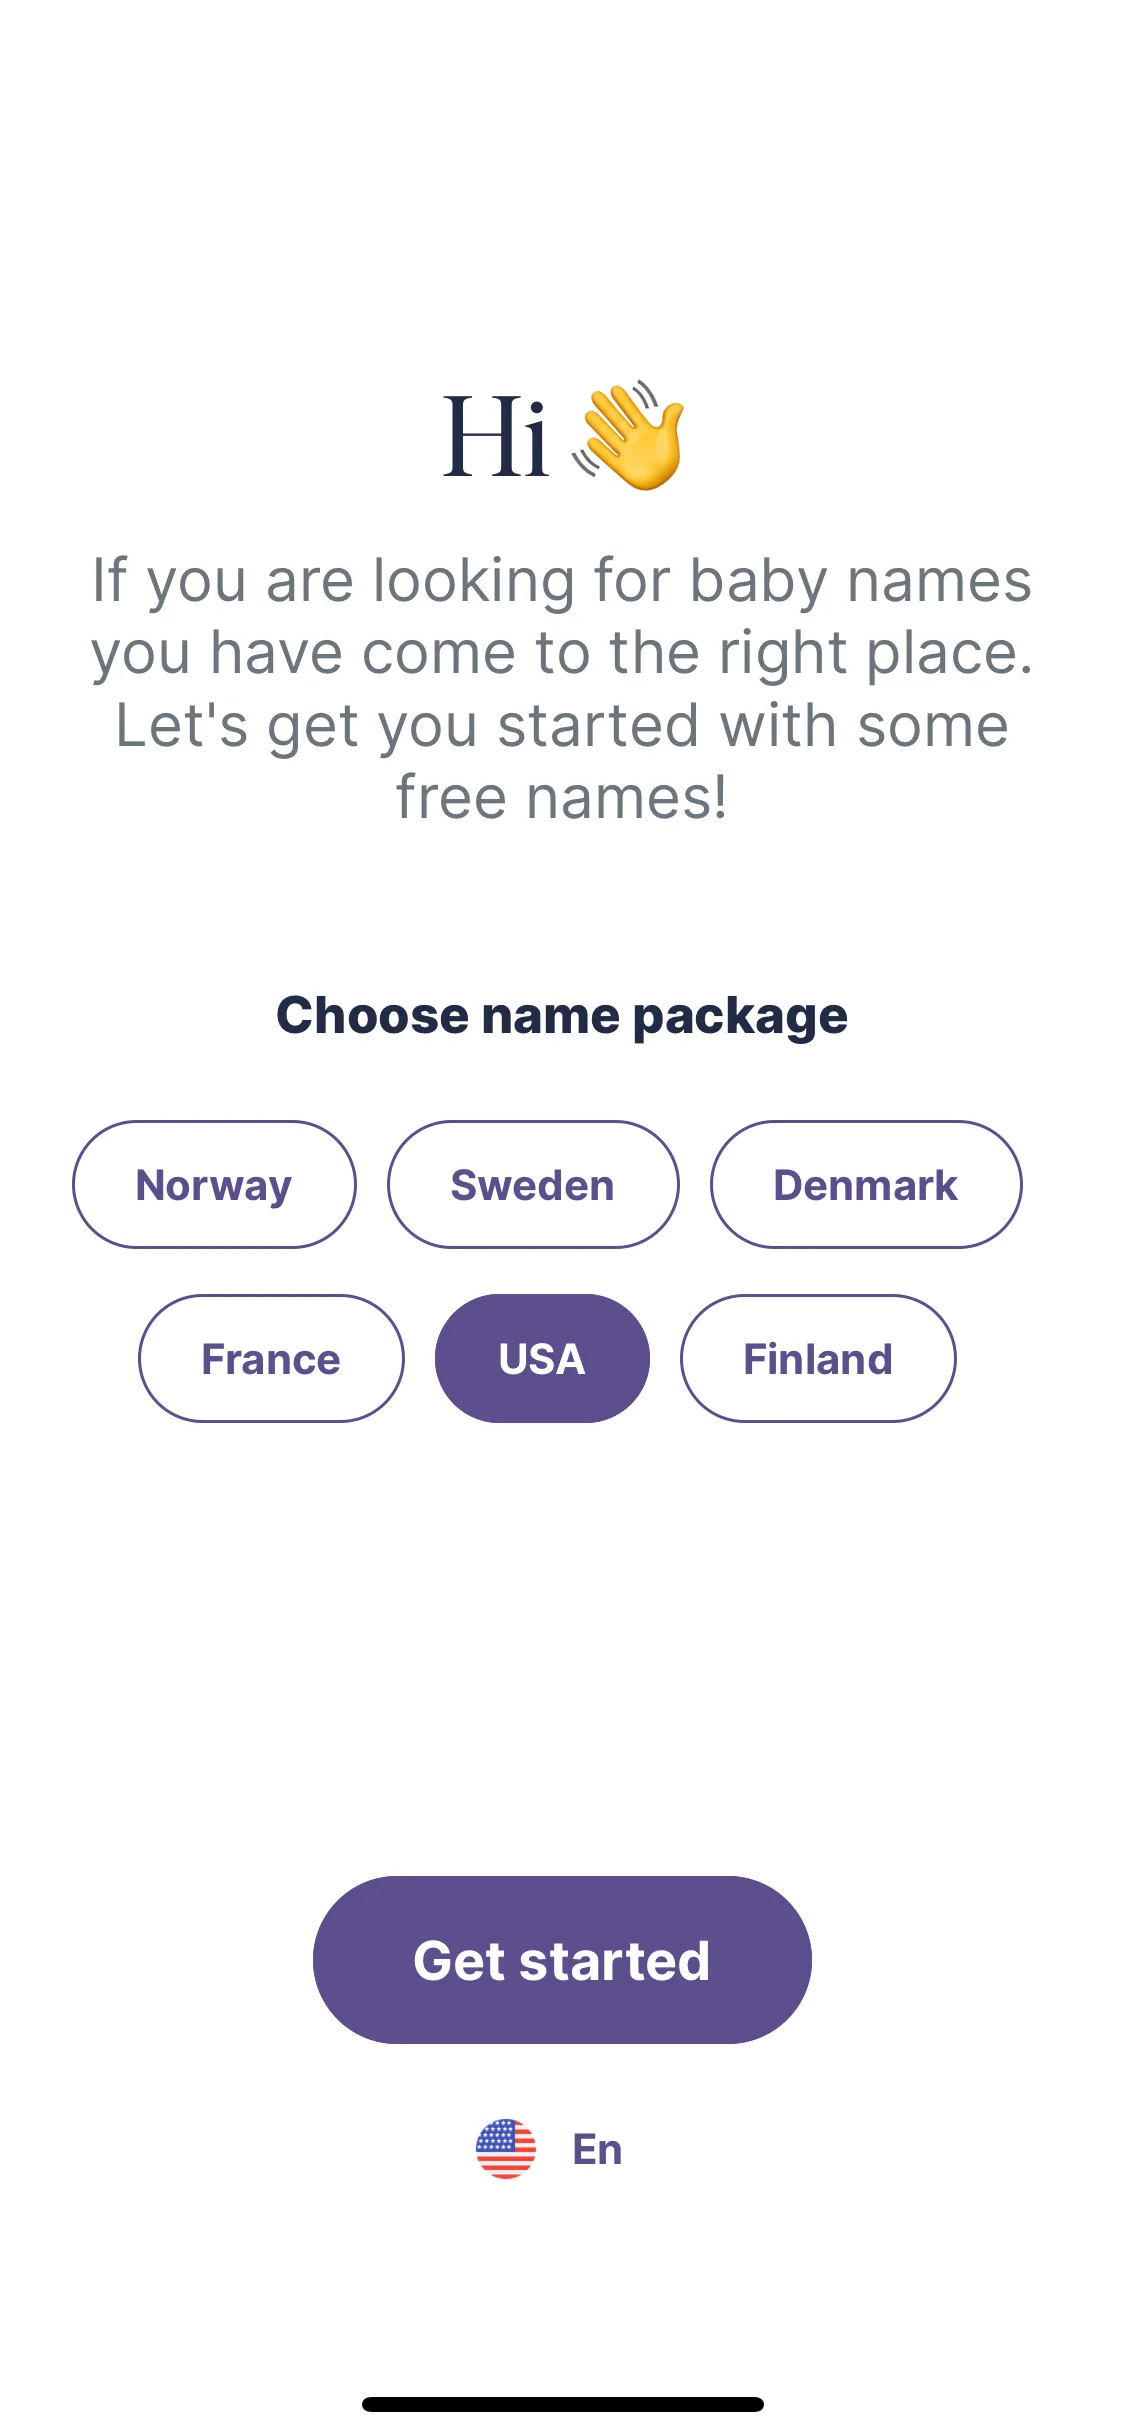Tap the black home indicator bar
The height and width of the screenshot is (2436, 1125).
[562, 2404]
